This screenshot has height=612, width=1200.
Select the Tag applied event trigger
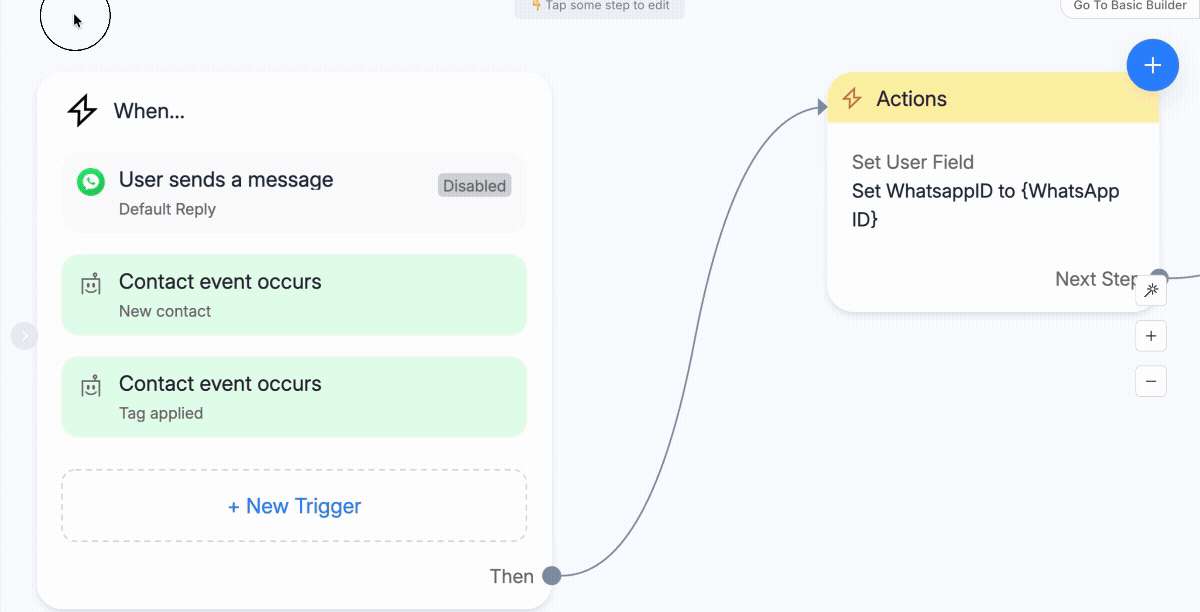[x=294, y=397]
